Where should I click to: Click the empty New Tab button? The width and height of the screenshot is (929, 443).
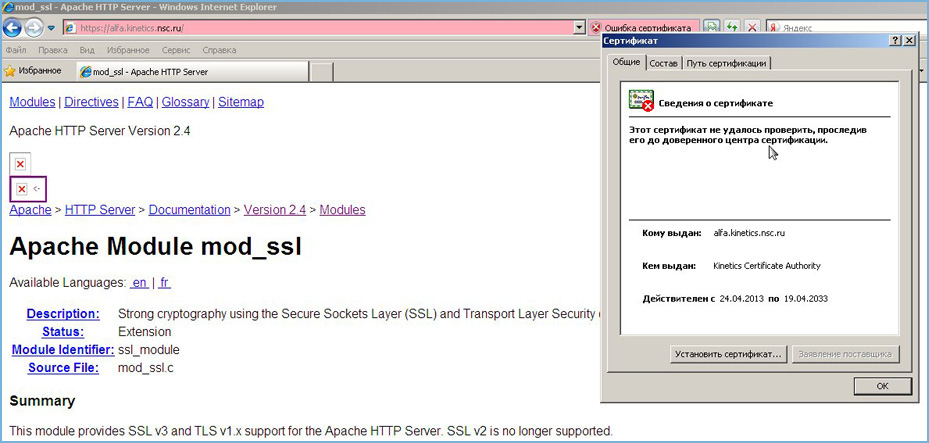[322, 72]
